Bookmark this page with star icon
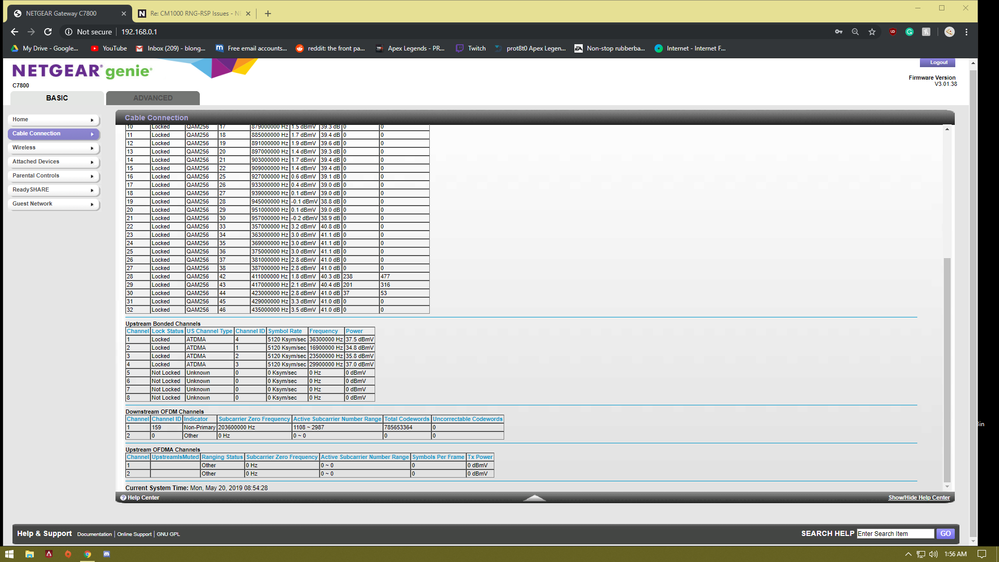The image size is (999, 562). 872,32
